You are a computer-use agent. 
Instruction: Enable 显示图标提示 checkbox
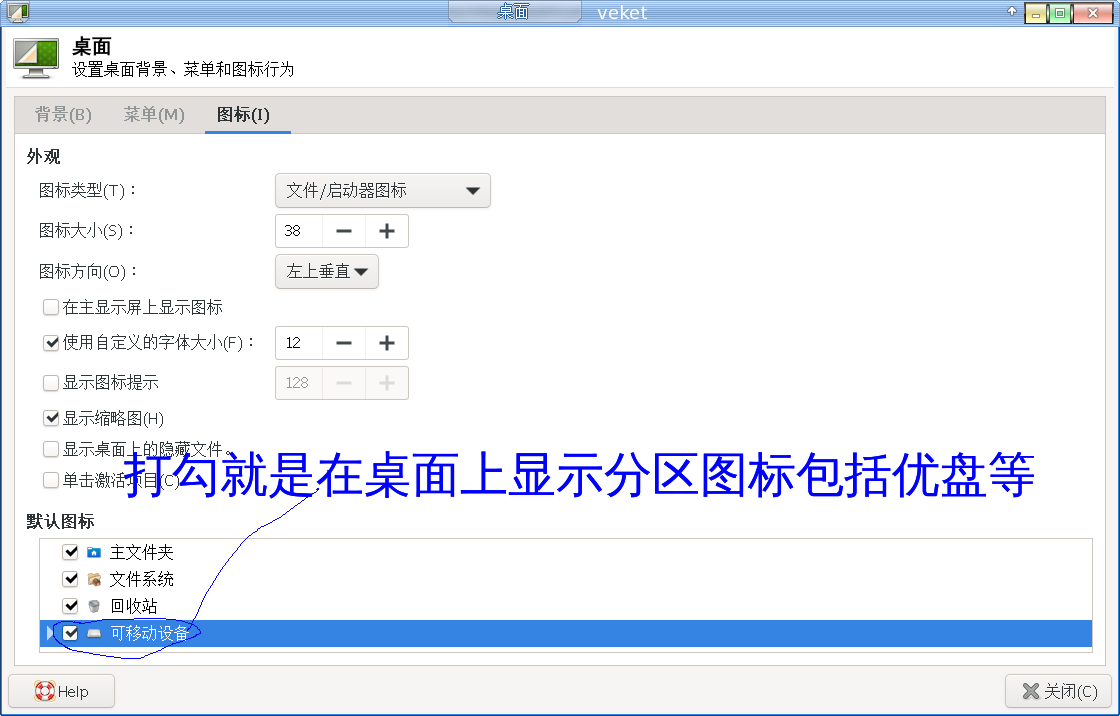(51, 382)
